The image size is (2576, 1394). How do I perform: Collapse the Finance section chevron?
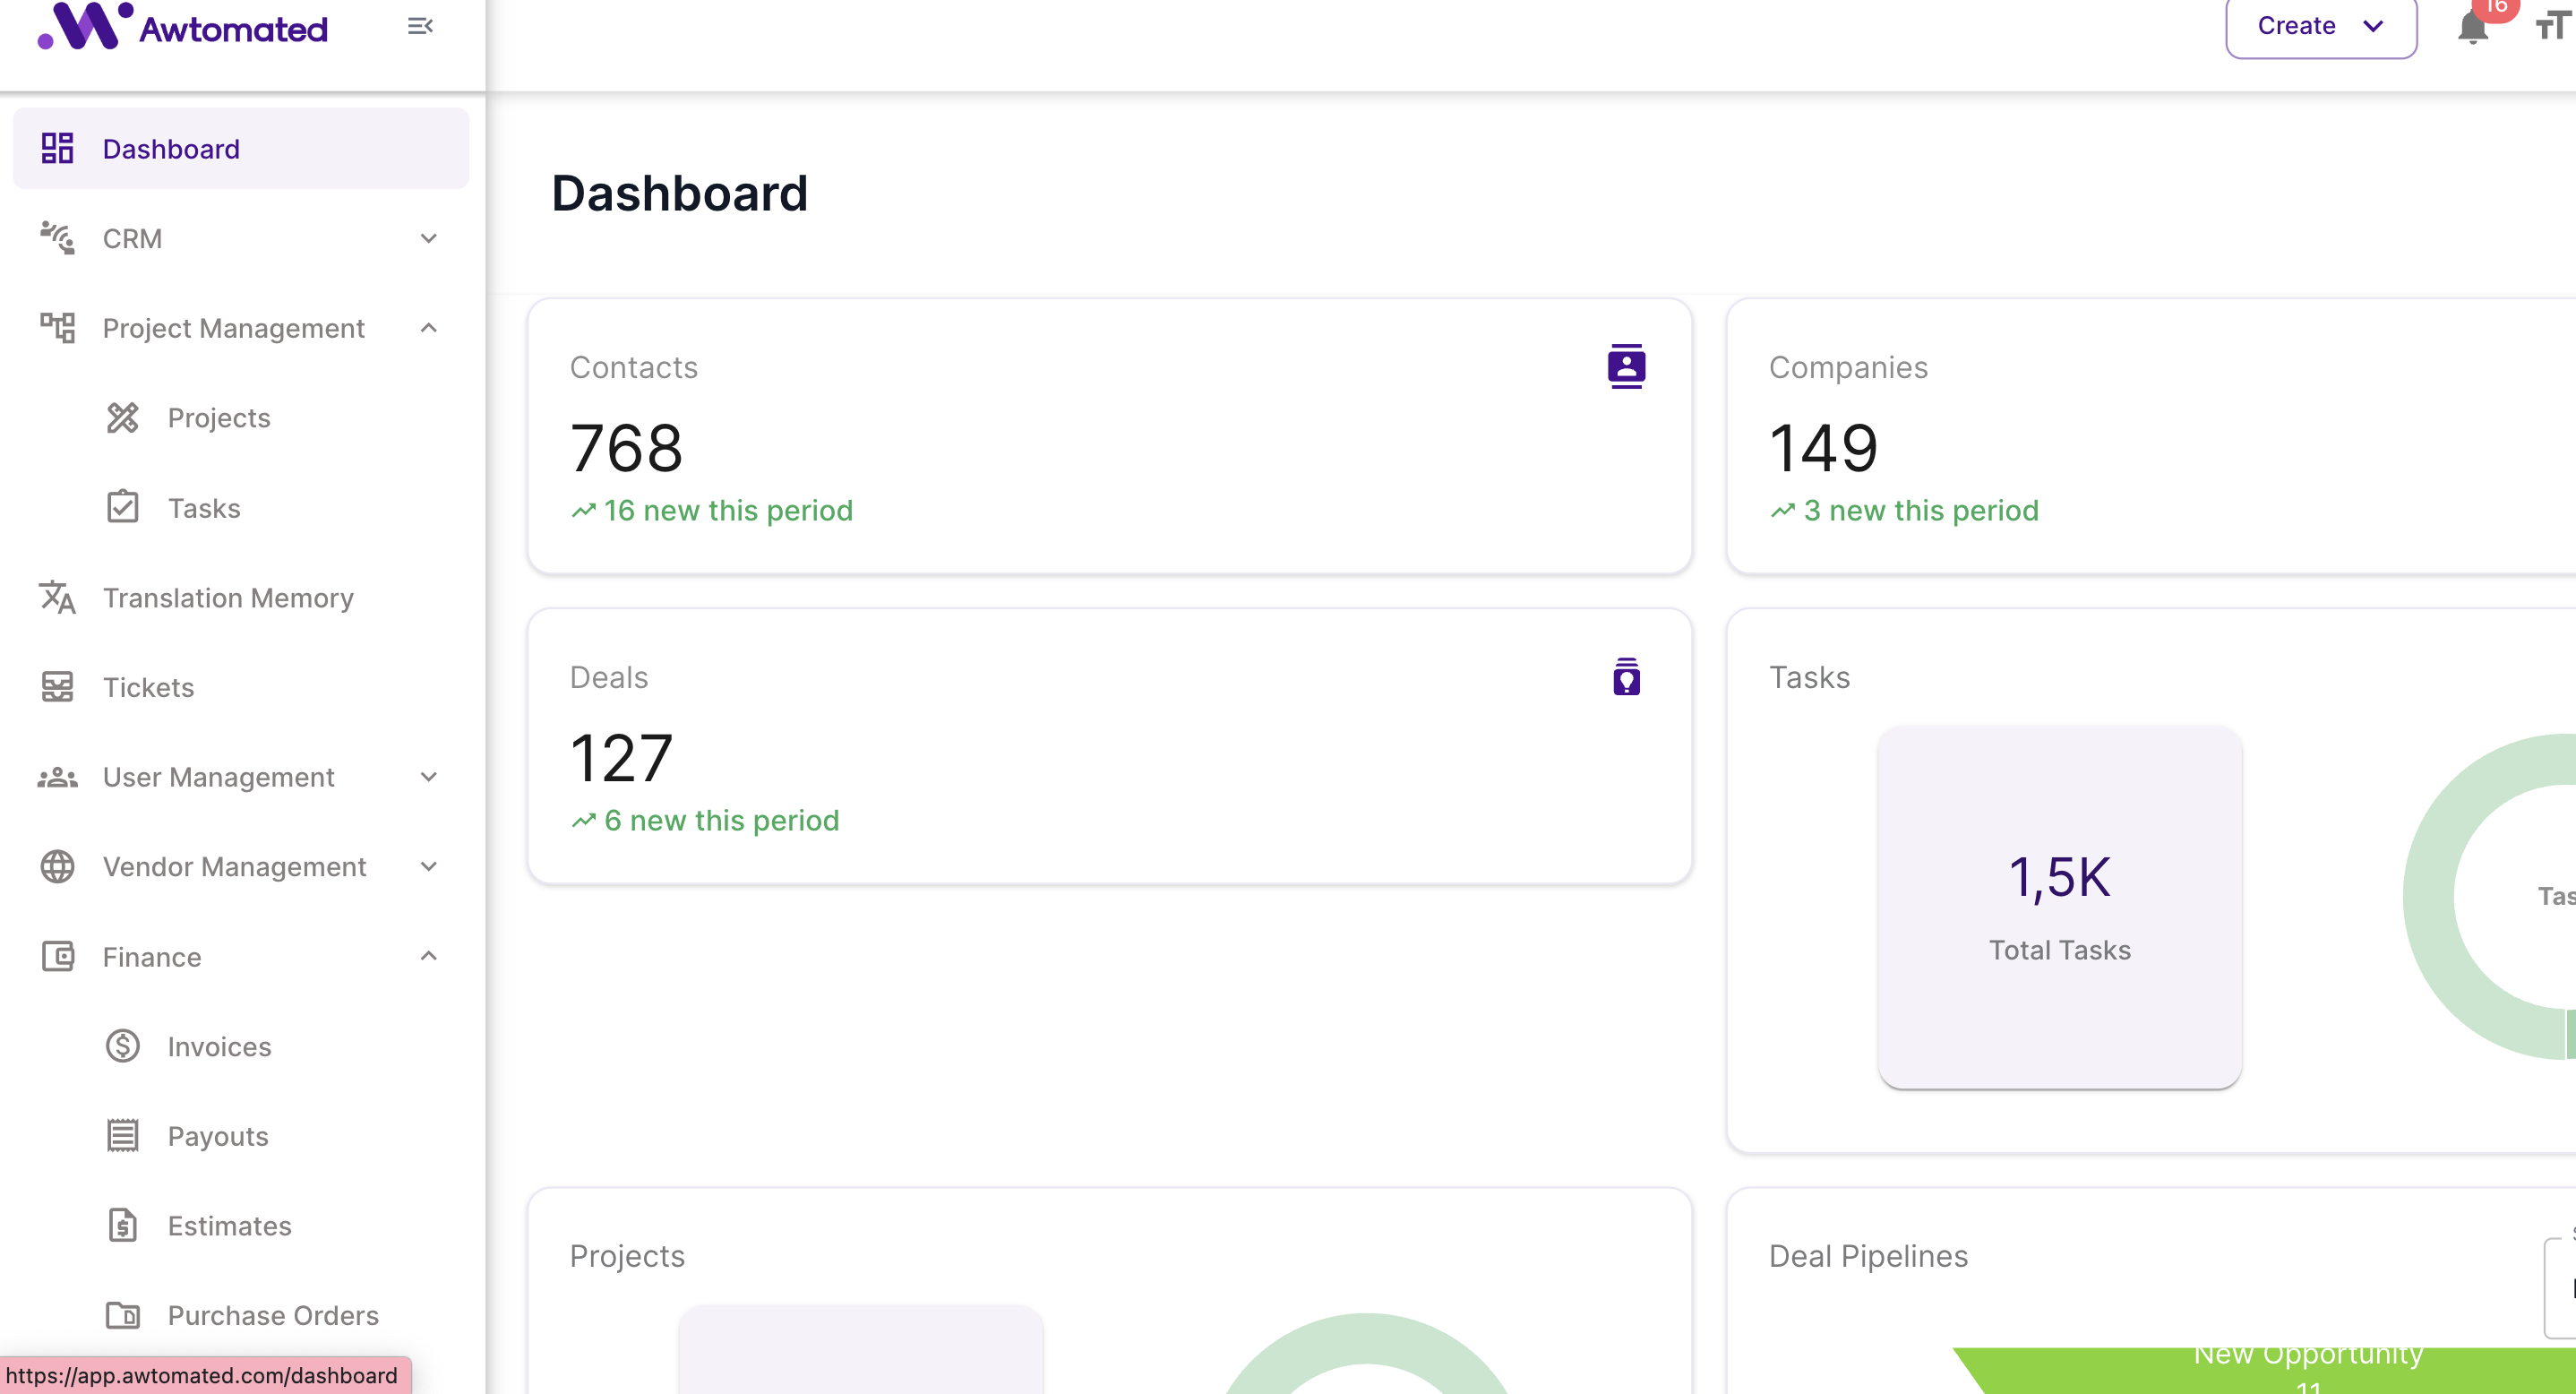point(429,956)
